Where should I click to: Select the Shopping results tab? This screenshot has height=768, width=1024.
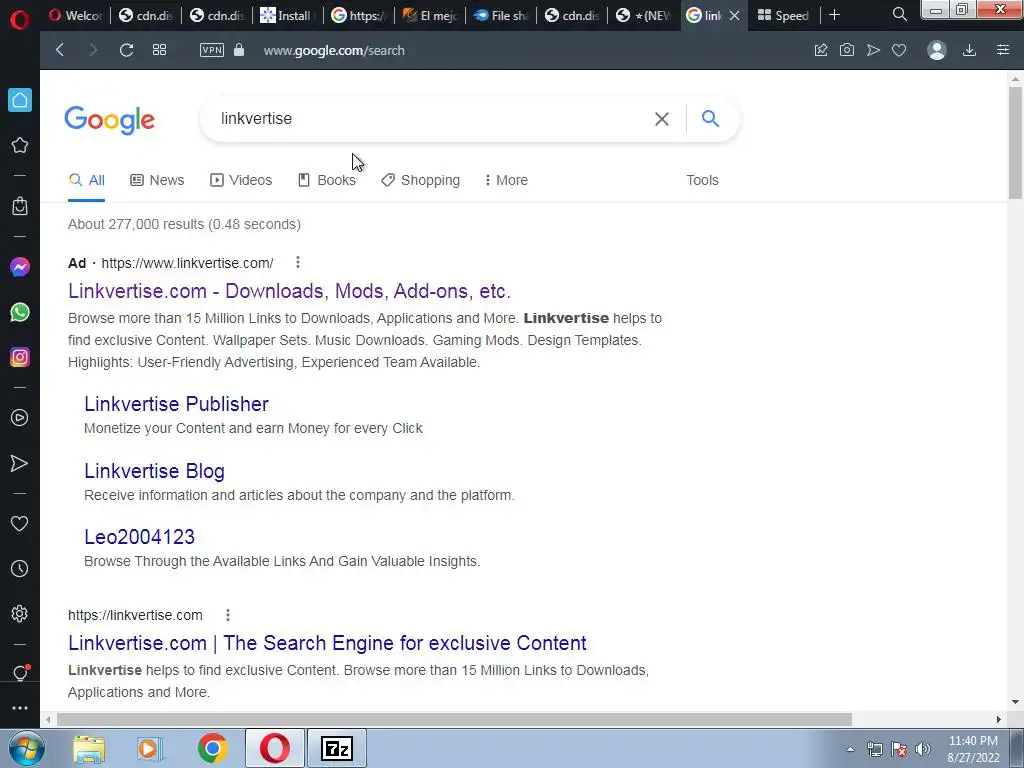tap(421, 180)
